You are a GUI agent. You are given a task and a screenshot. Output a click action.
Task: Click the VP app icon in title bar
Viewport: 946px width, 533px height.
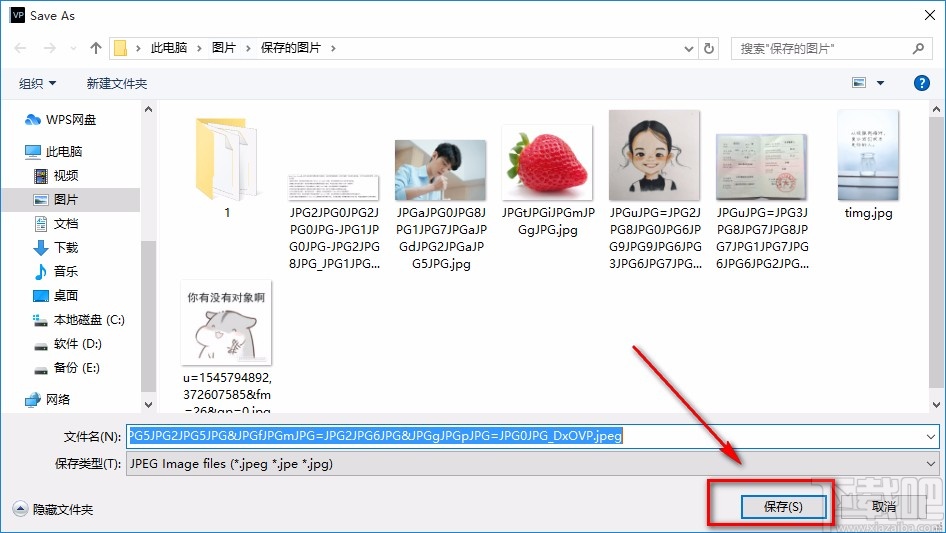click(x=17, y=15)
